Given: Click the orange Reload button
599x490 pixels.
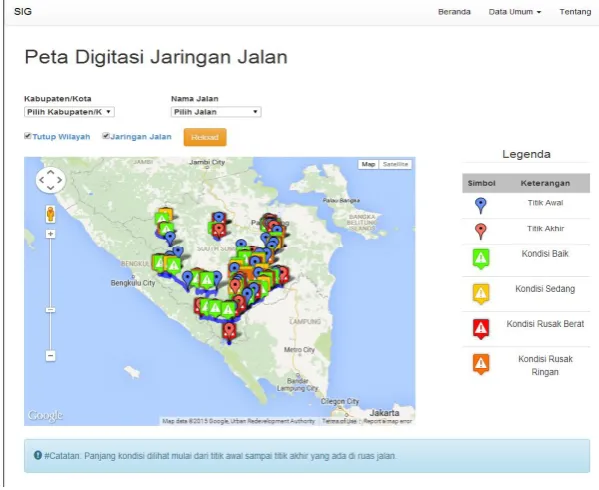Looking at the screenshot, I should pyautogui.click(x=205, y=137).
